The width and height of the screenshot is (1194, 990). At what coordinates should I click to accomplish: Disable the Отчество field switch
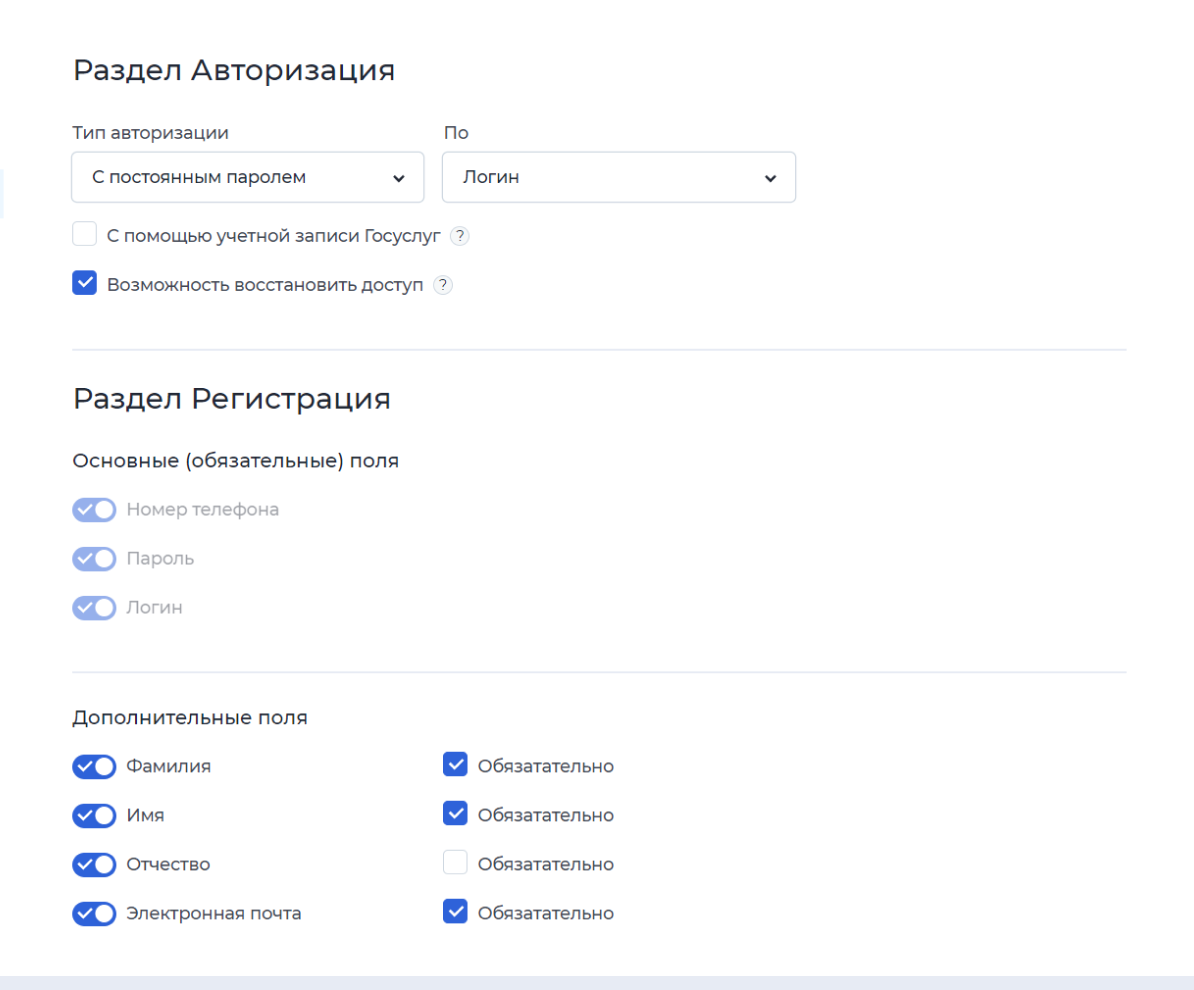pos(94,864)
